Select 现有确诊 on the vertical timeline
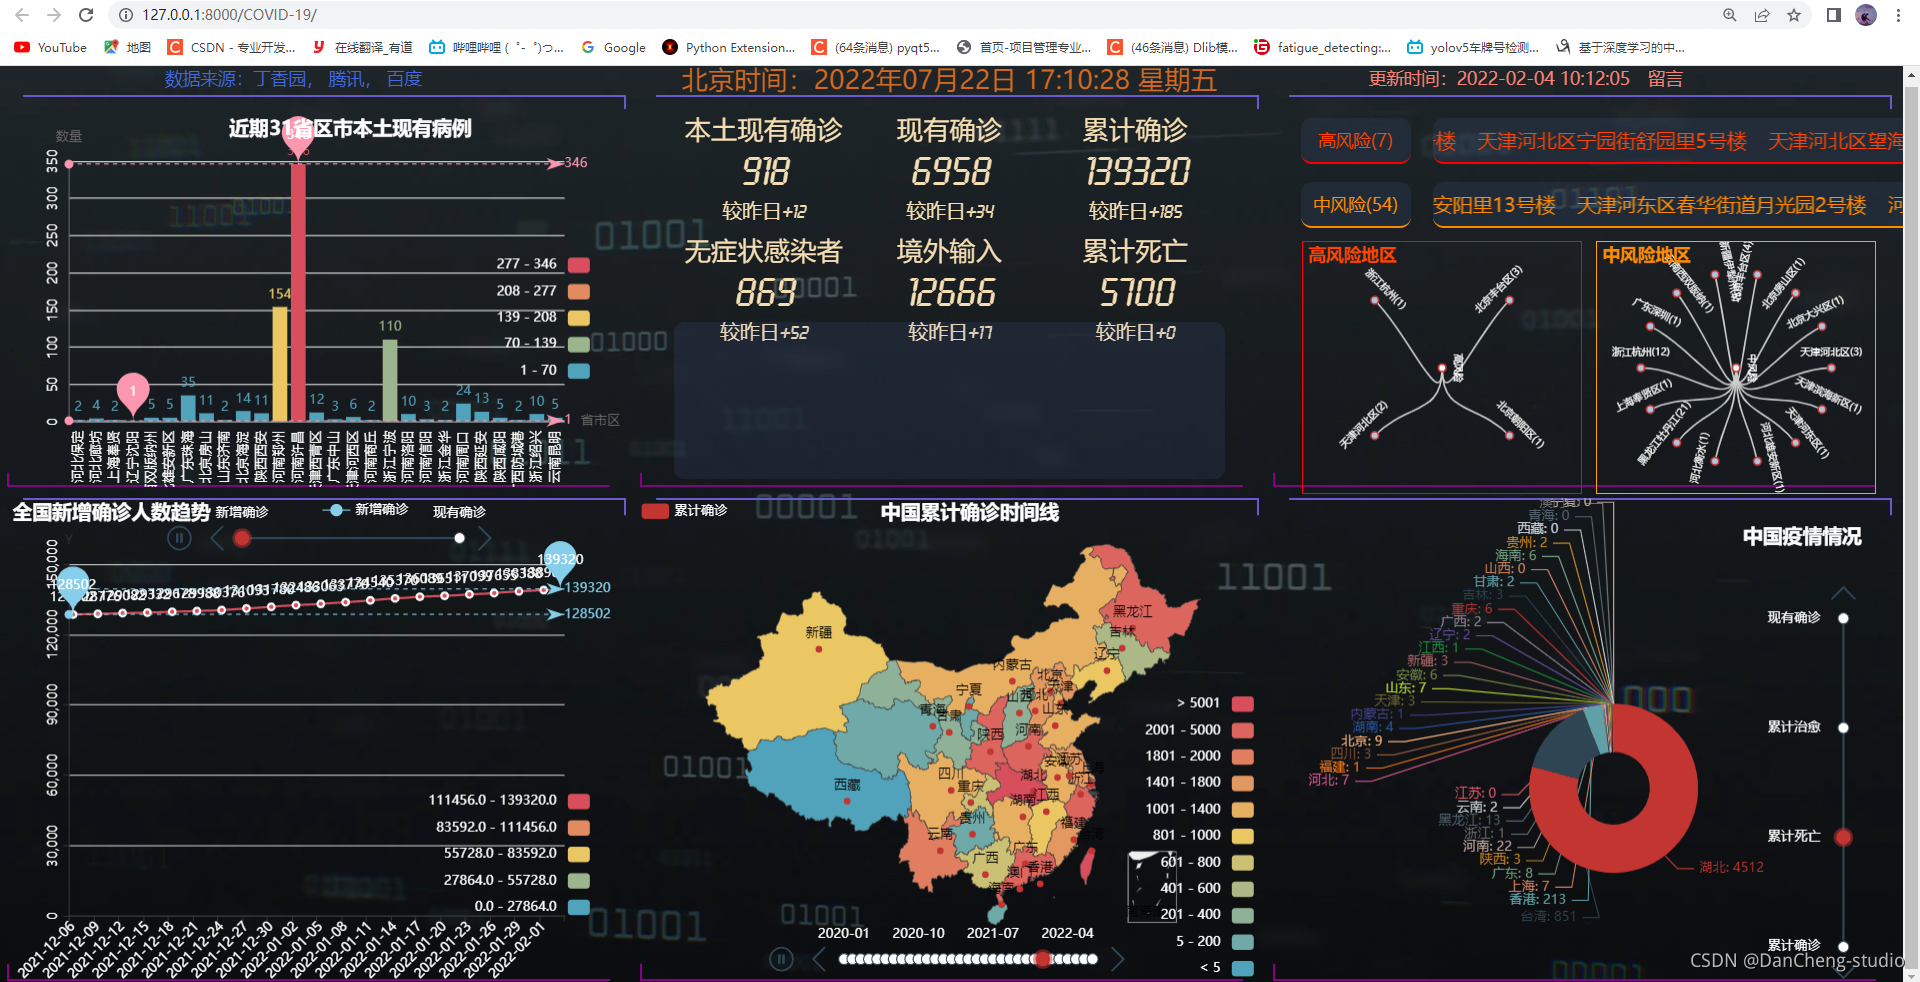The width and height of the screenshot is (1920, 982). tap(1843, 618)
